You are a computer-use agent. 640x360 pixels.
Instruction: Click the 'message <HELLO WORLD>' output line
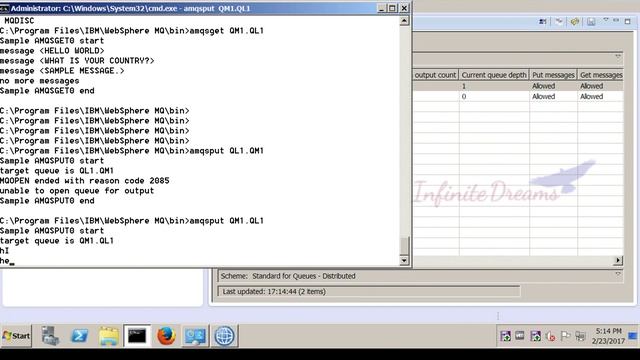pyautogui.click(x=52, y=51)
